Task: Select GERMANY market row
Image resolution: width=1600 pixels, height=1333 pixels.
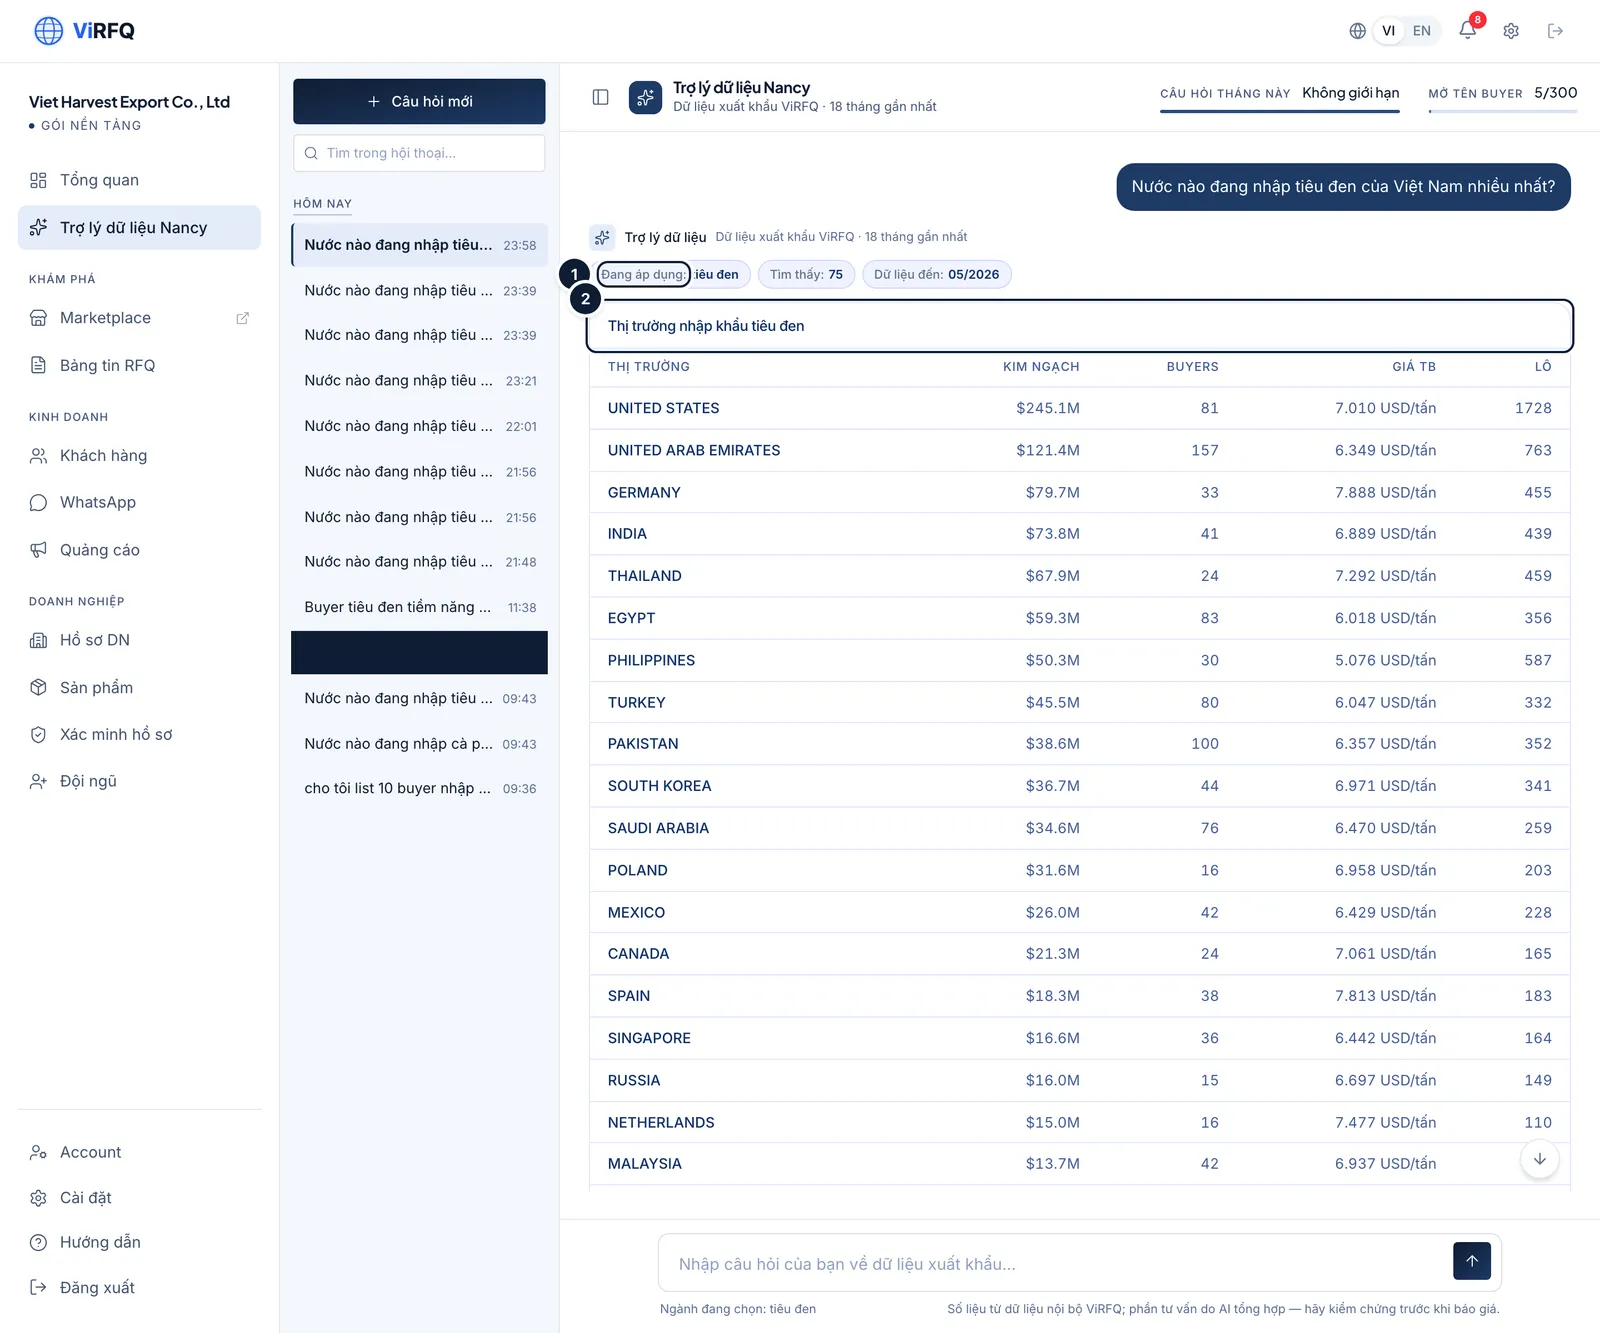Action: point(1079,492)
